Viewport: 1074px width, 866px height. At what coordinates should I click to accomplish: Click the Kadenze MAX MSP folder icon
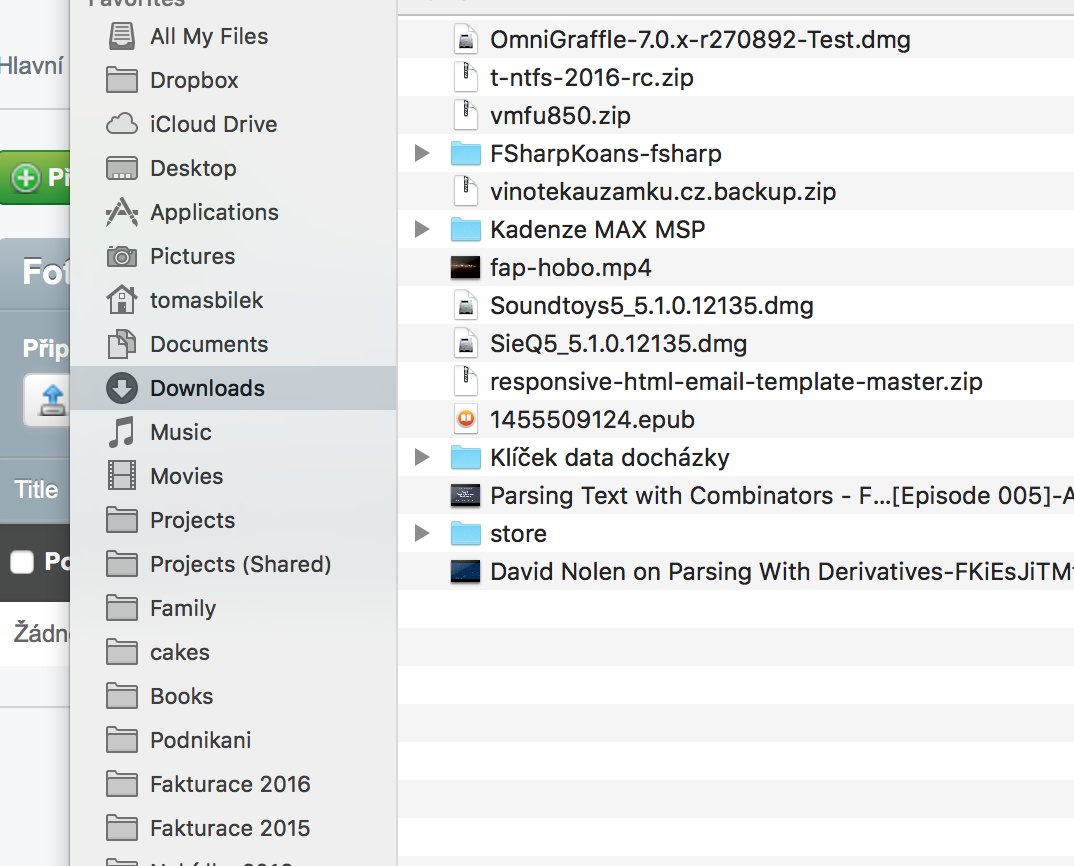click(466, 230)
